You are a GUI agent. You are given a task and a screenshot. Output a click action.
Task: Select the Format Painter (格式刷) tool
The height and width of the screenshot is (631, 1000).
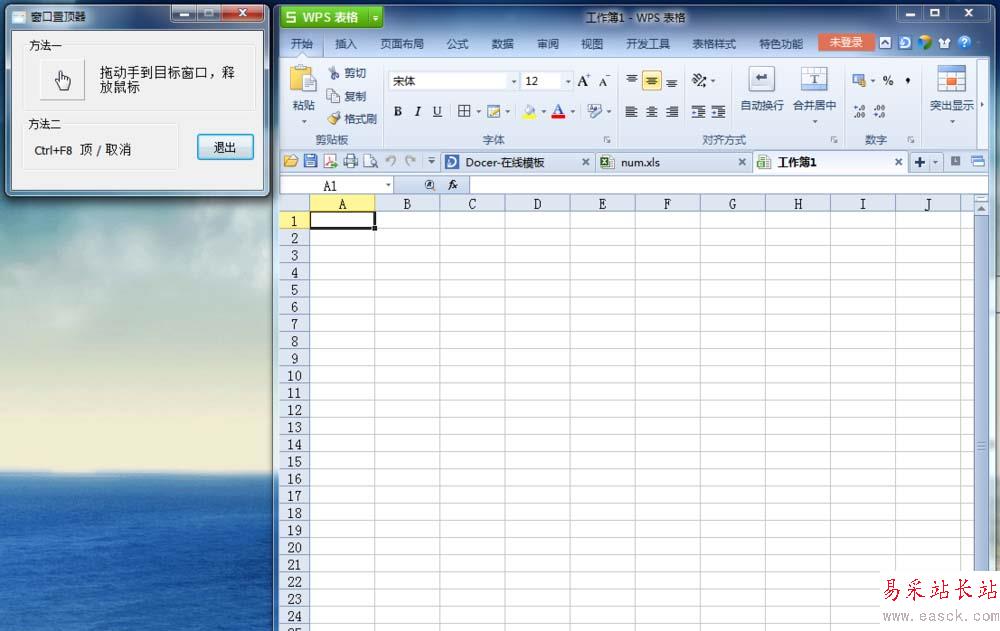(x=352, y=119)
